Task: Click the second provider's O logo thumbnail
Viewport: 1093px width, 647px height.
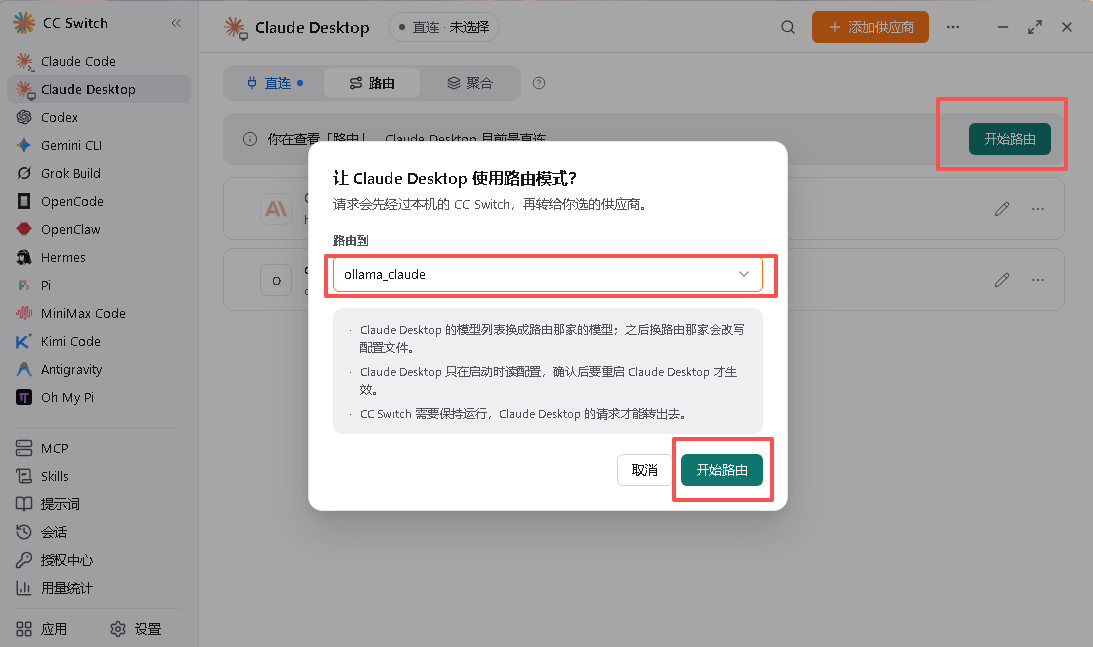Action: (x=276, y=280)
